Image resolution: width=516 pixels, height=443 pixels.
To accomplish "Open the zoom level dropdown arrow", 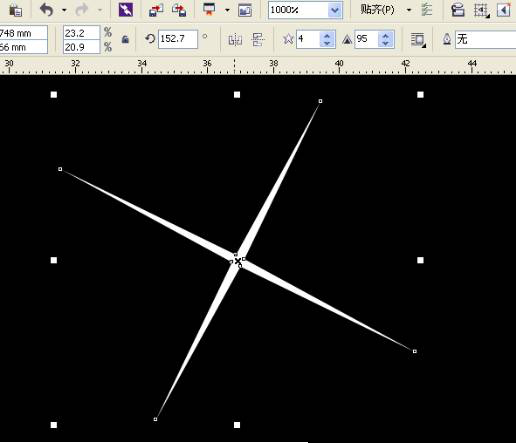I will 335,10.
